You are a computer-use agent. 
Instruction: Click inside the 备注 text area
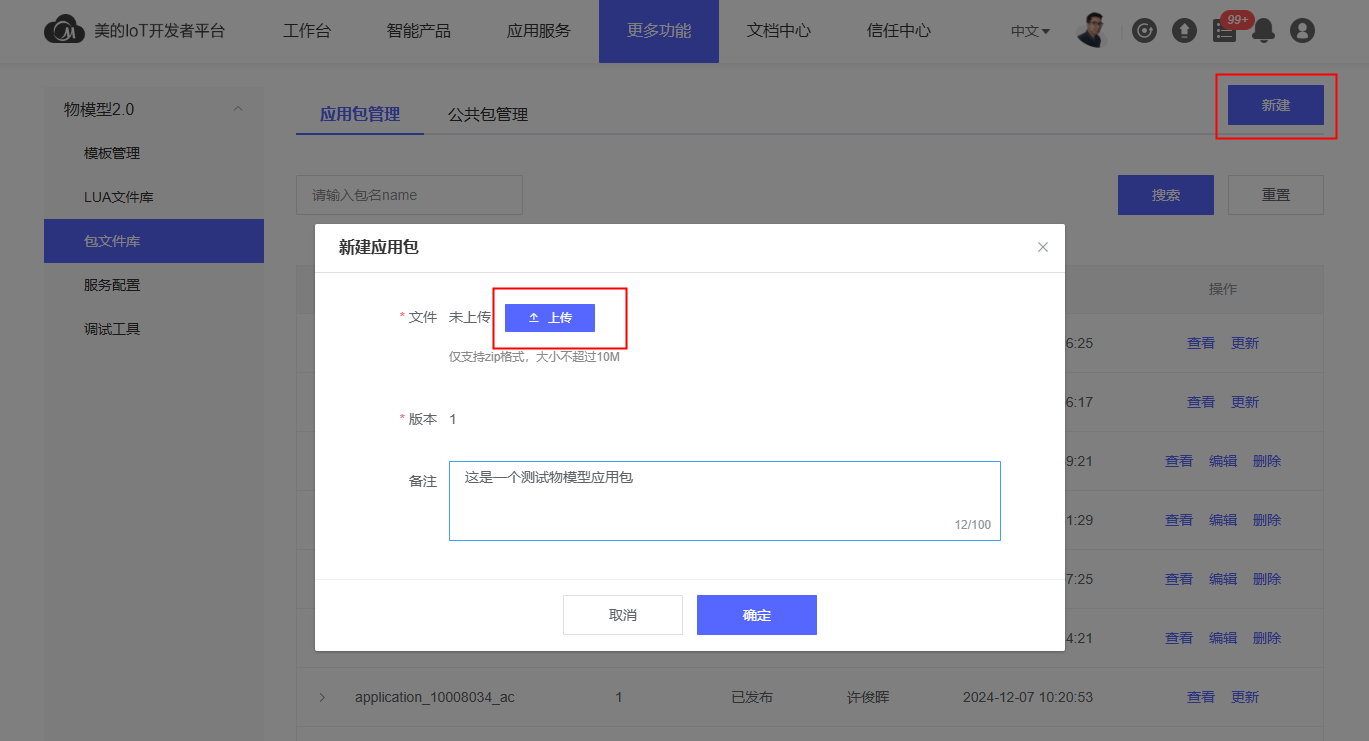coord(725,501)
